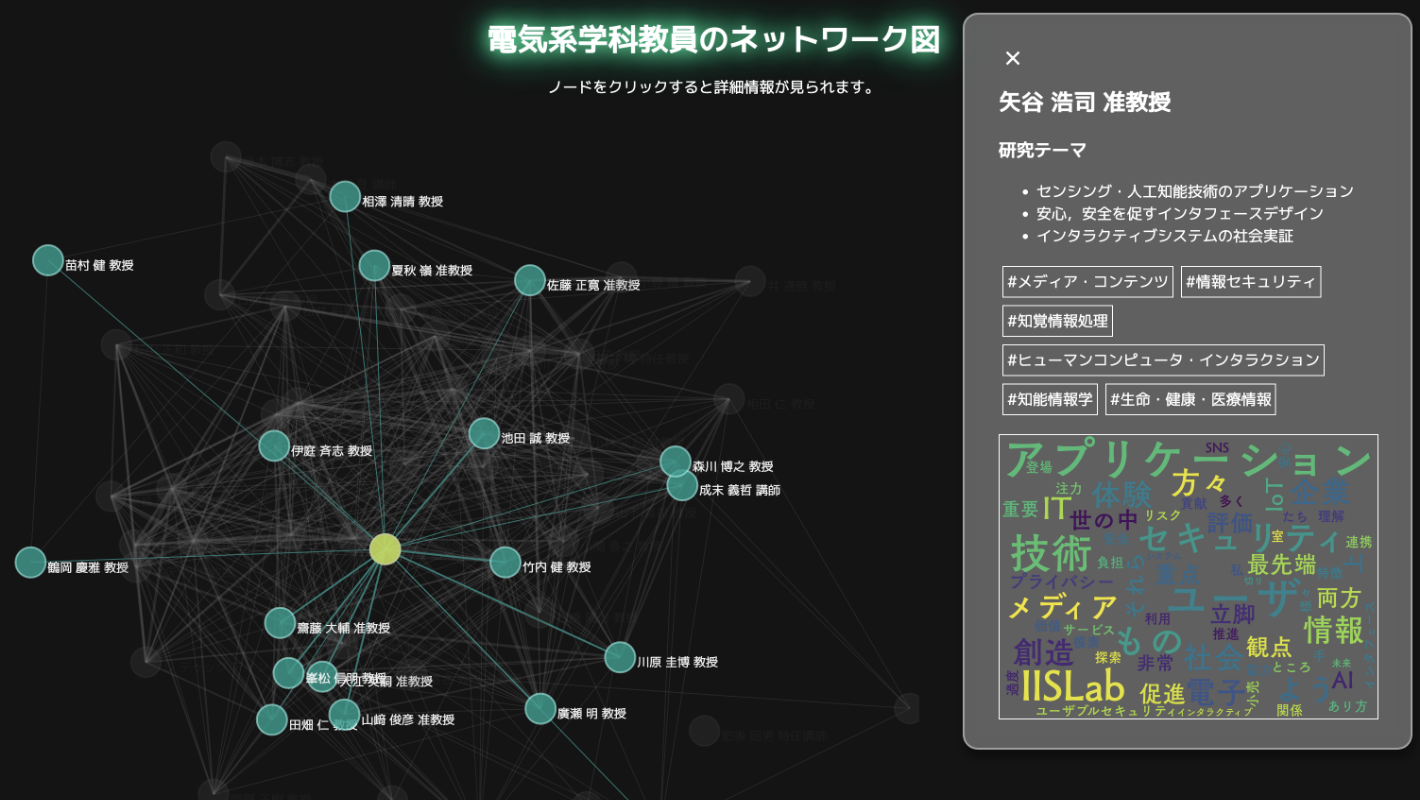Select the 苗村 健 教授 node
The width and height of the screenshot is (1420, 800).
48,260
